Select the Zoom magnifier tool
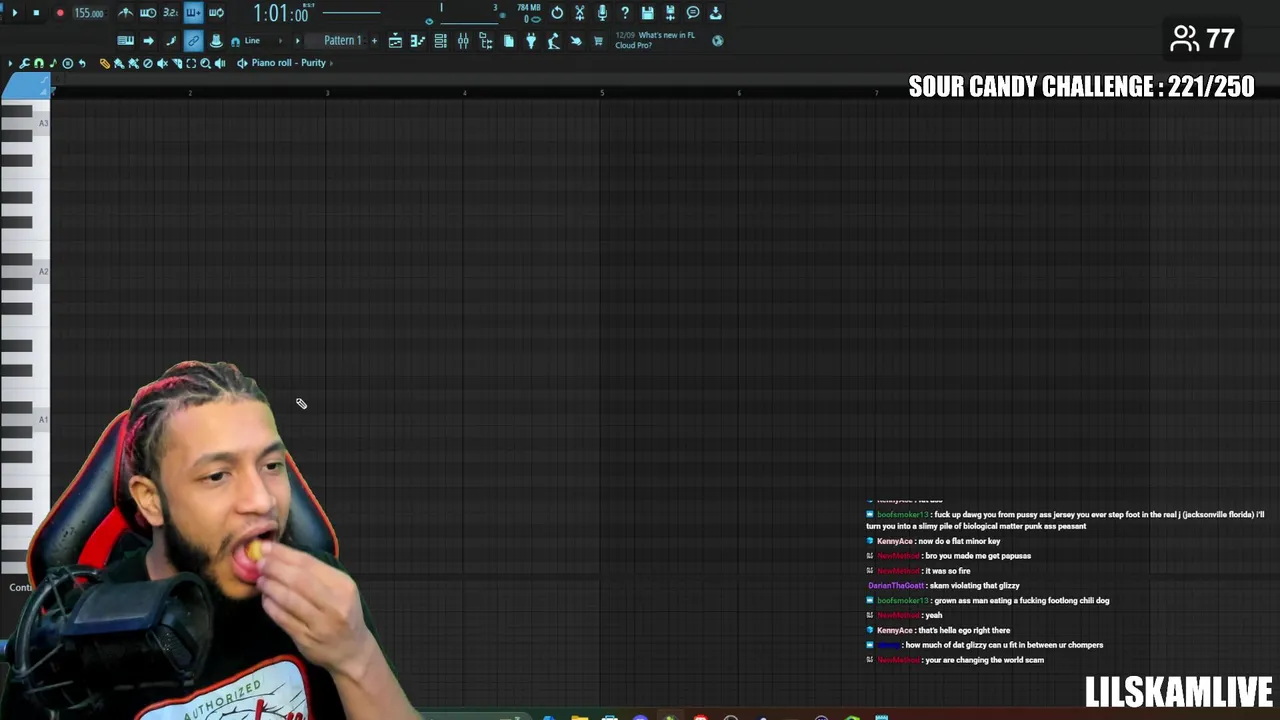The width and height of the screenshot is (1280, 720). tap(205, 63)
